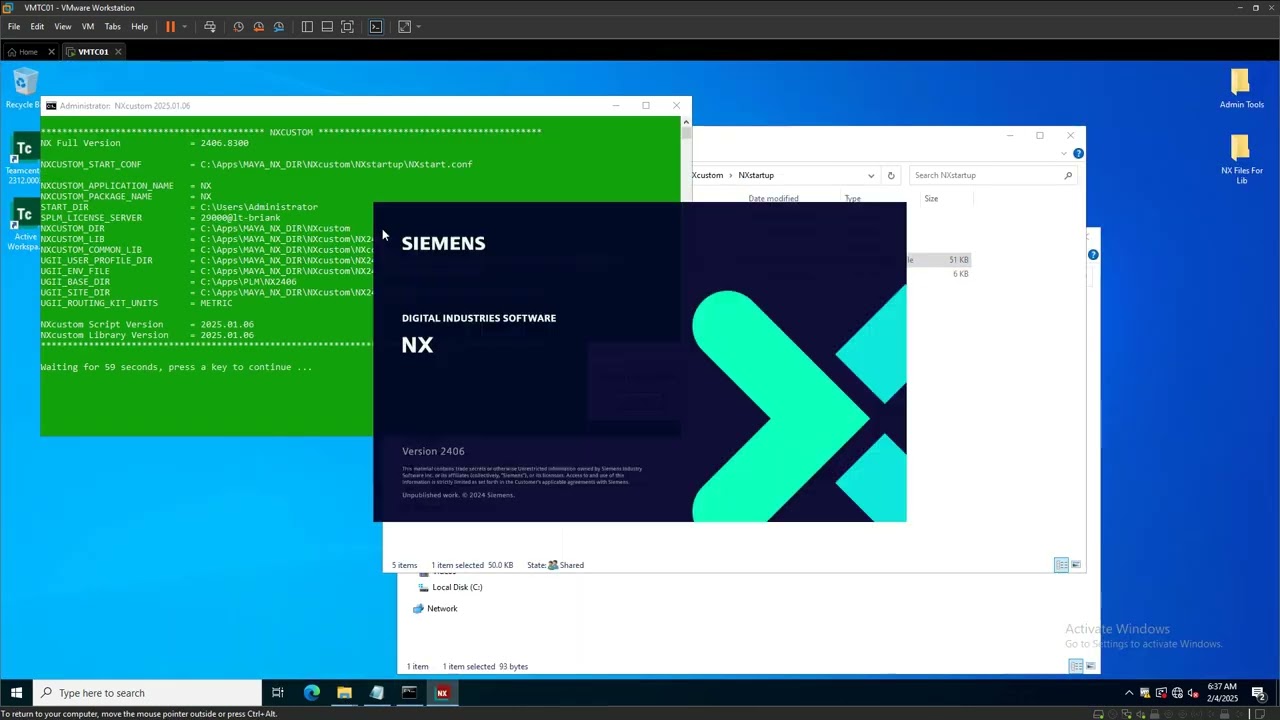Image resolution: width=1280 pixels, height=720 pixels.
Task: Expand the NXstartup Explorer ribbon chevron
Action: coord(1063,153)
